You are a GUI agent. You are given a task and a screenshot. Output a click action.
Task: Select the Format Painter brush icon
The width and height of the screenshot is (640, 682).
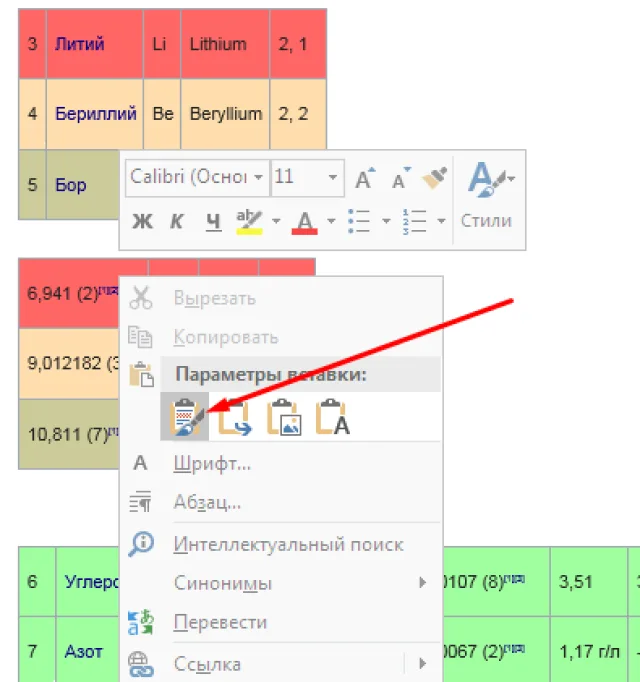[x=434, y=178]
